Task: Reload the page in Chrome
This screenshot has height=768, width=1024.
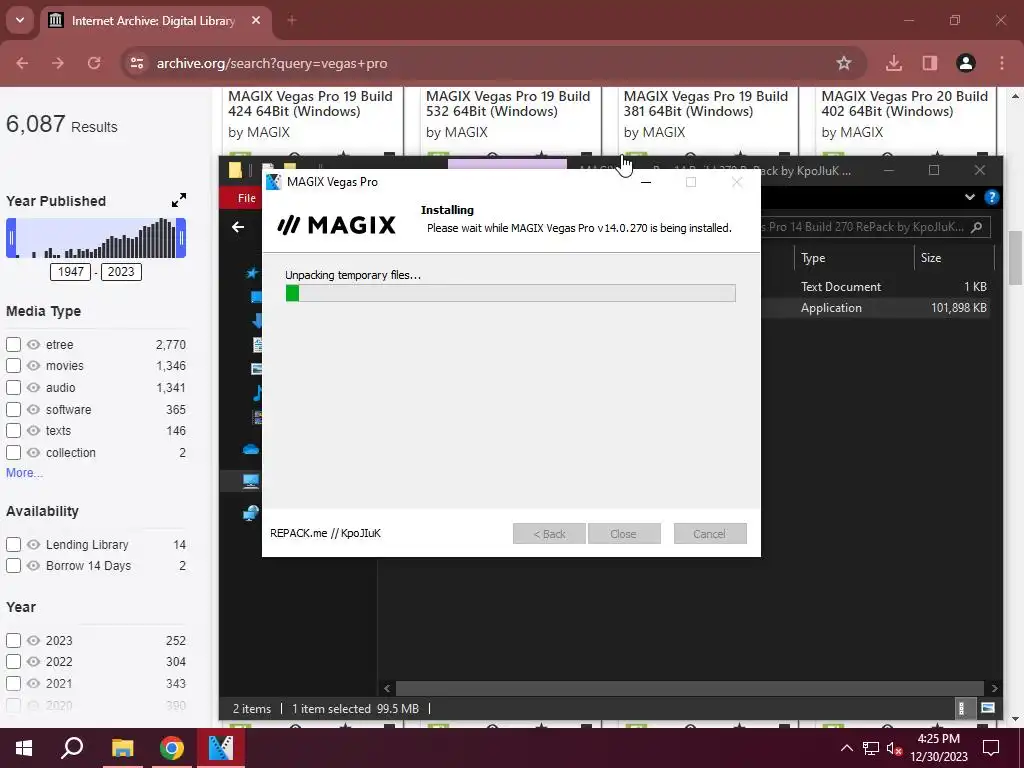Action: (x=94, y=63)
